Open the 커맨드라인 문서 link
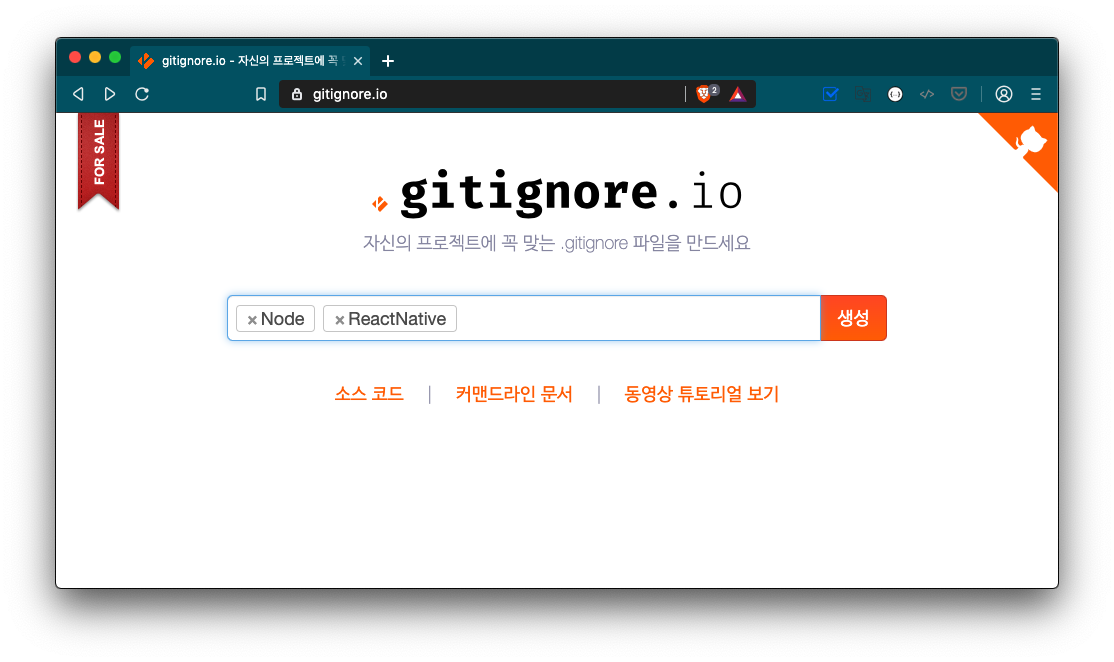Viewport: 1114px width, 662px height. pos(514,394)
